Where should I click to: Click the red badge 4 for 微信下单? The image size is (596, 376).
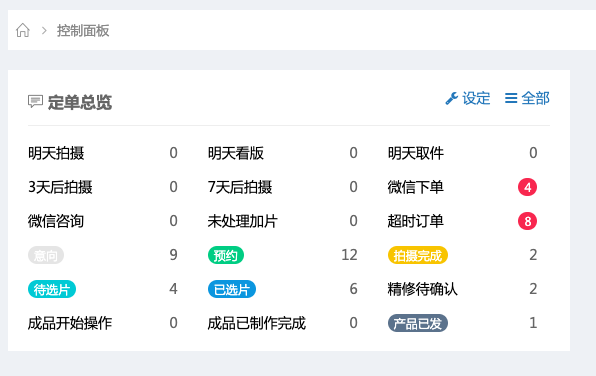click(x=527, y=187)
